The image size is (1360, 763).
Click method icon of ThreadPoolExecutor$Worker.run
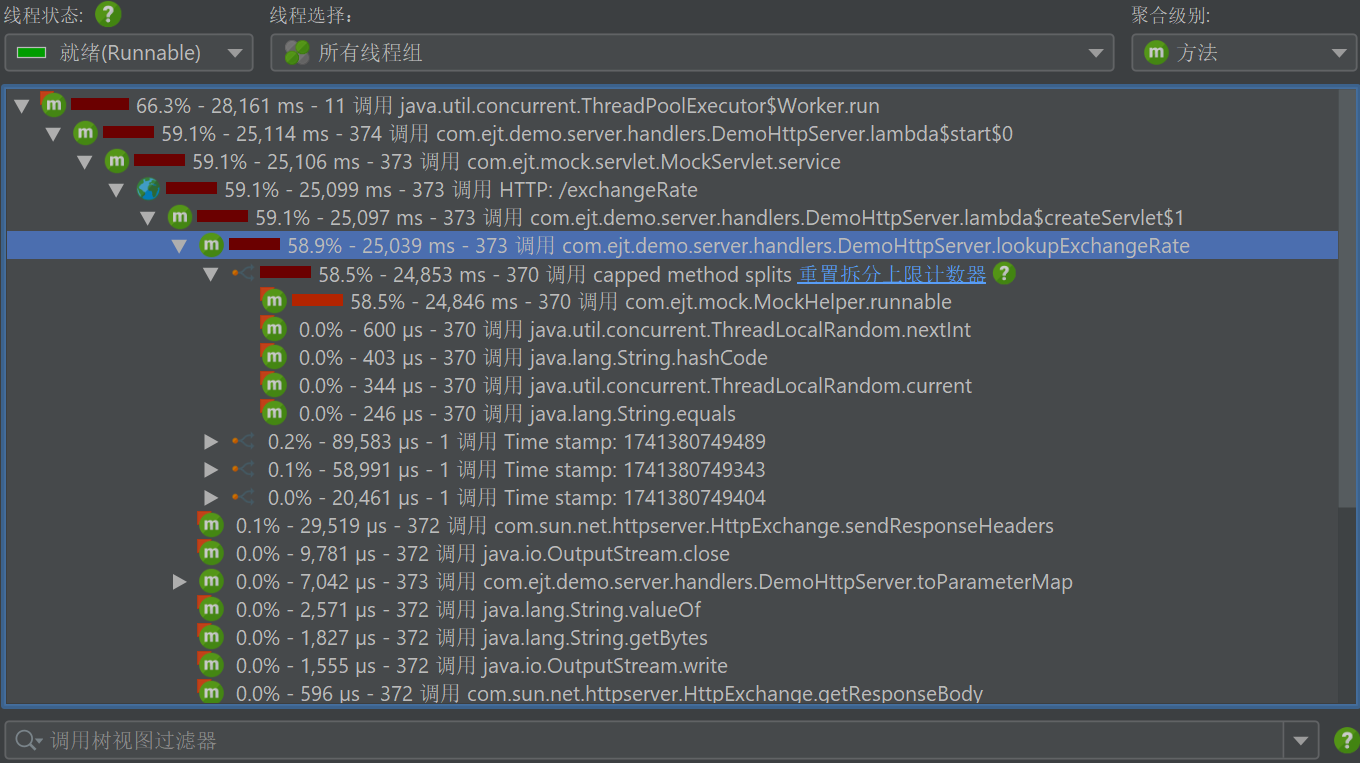53,105
